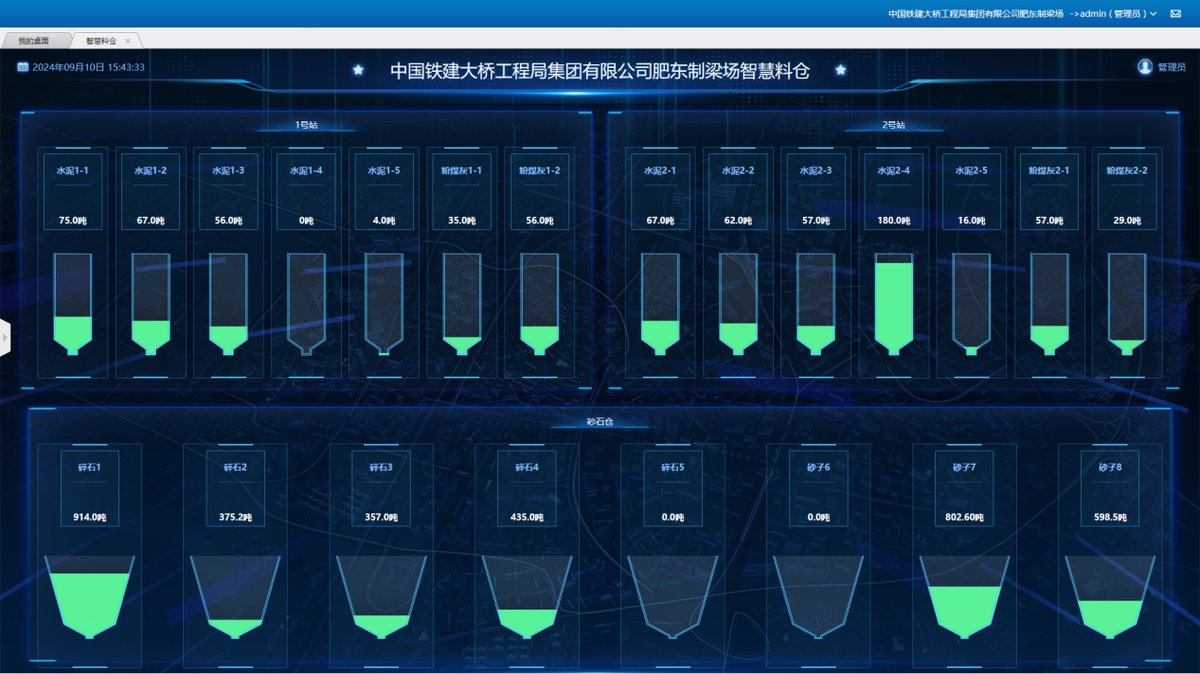Expand the admin account dropdown arrow
The width and height of the screenshot is (1200, 674).
1153,14
